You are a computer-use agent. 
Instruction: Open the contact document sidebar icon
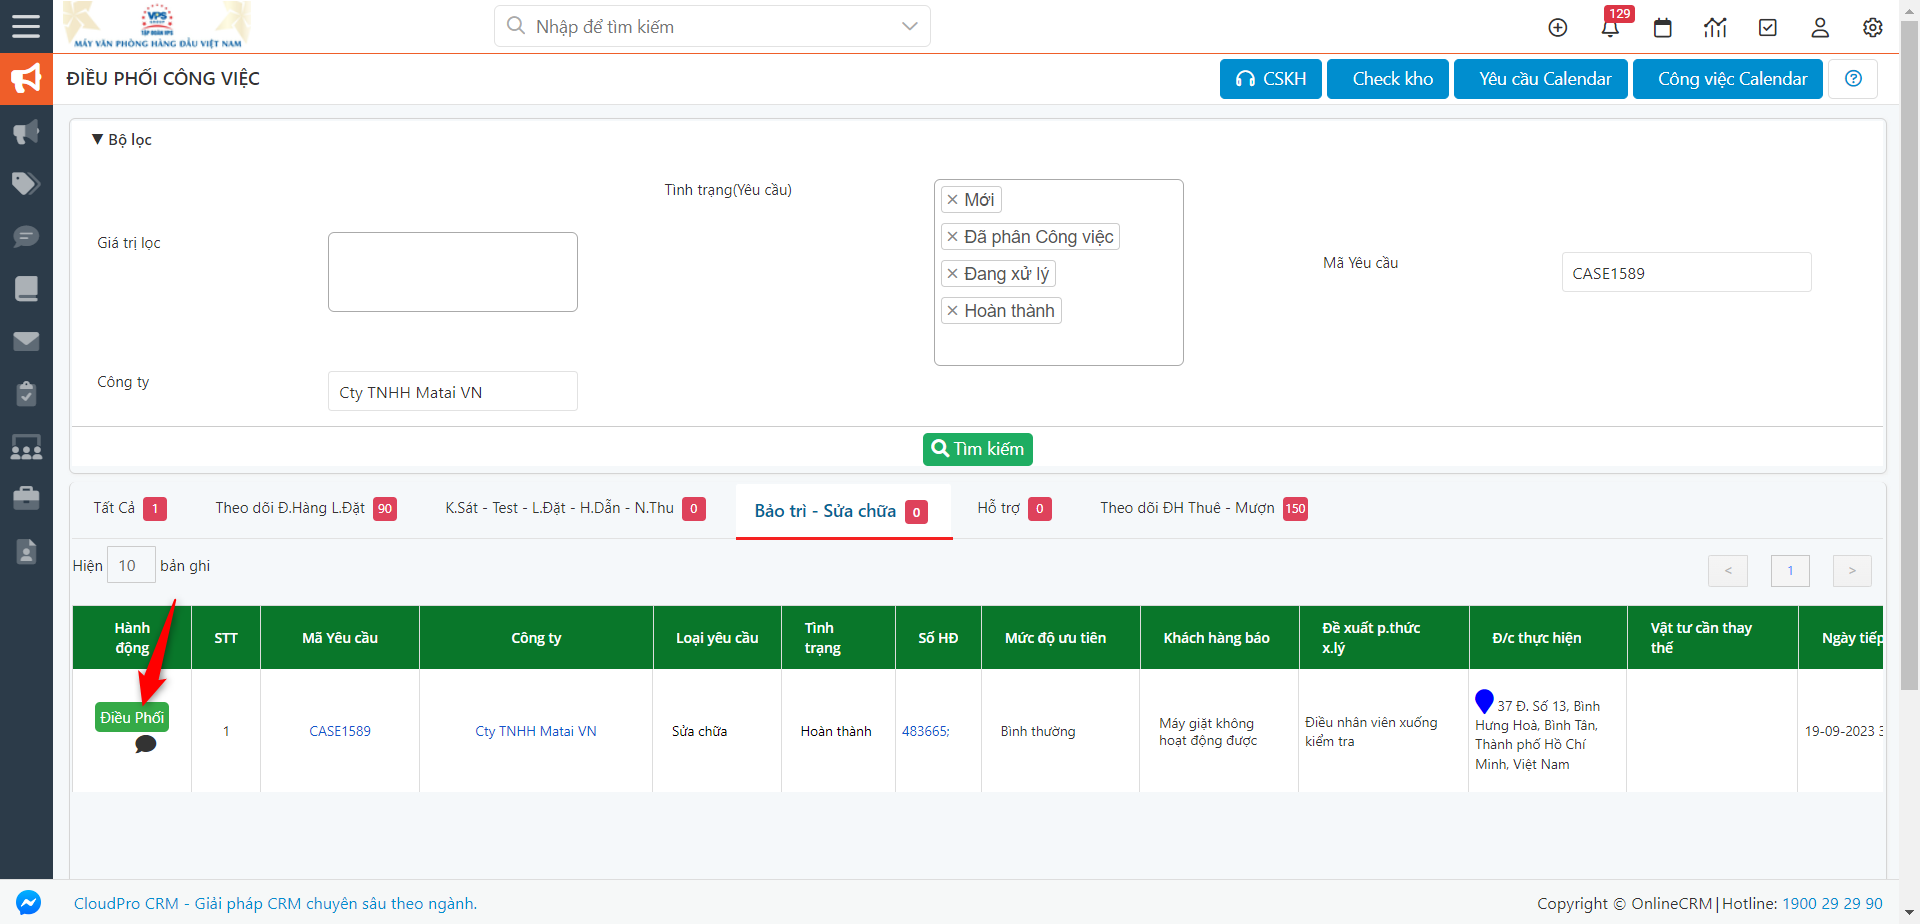26,551
